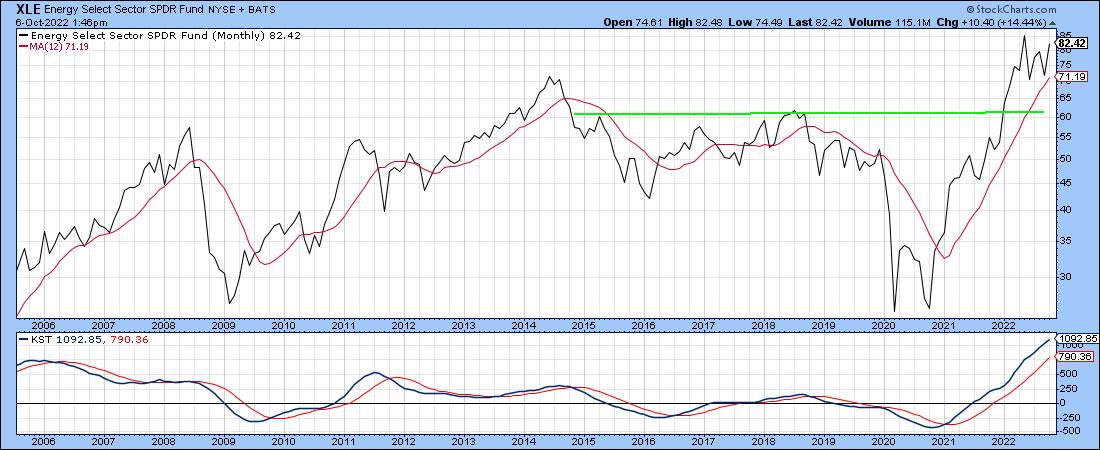
Task: Click the 75 price axis label
Action: 1064,65
